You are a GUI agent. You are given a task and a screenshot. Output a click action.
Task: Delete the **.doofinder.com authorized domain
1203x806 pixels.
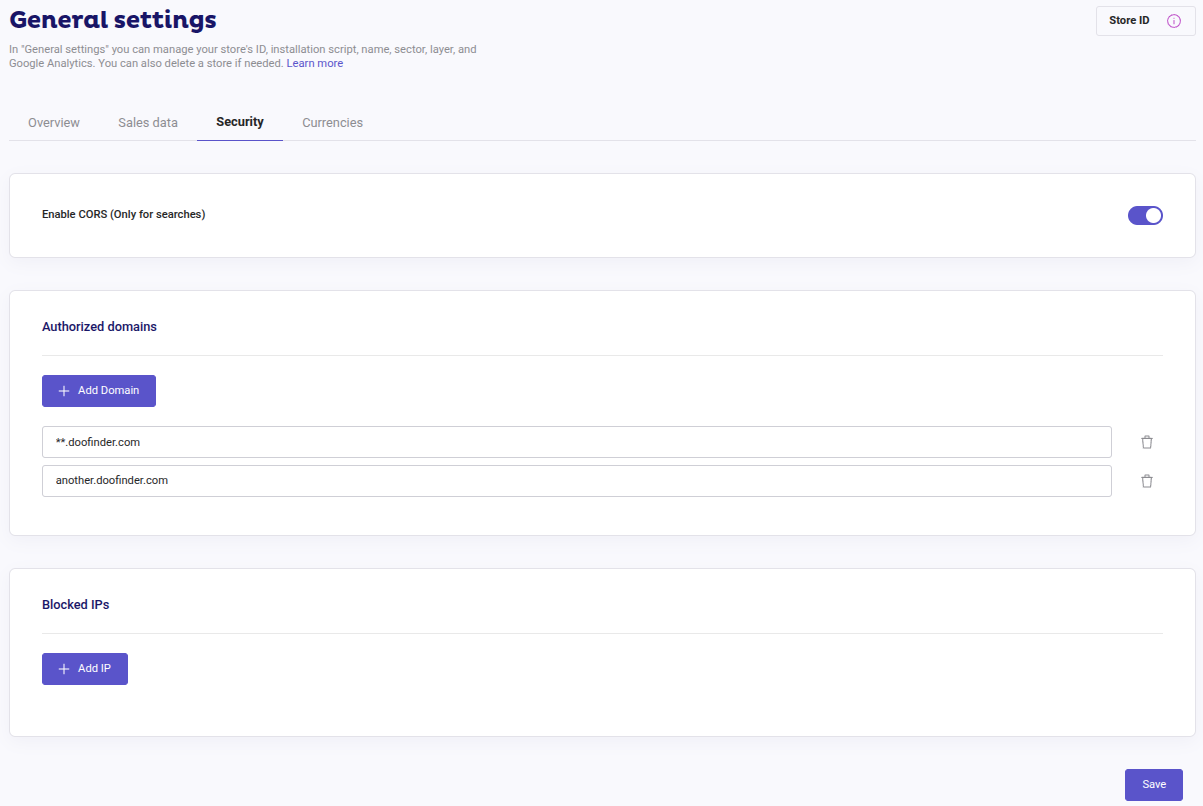pyautogui.click(x=1147, y=441)
